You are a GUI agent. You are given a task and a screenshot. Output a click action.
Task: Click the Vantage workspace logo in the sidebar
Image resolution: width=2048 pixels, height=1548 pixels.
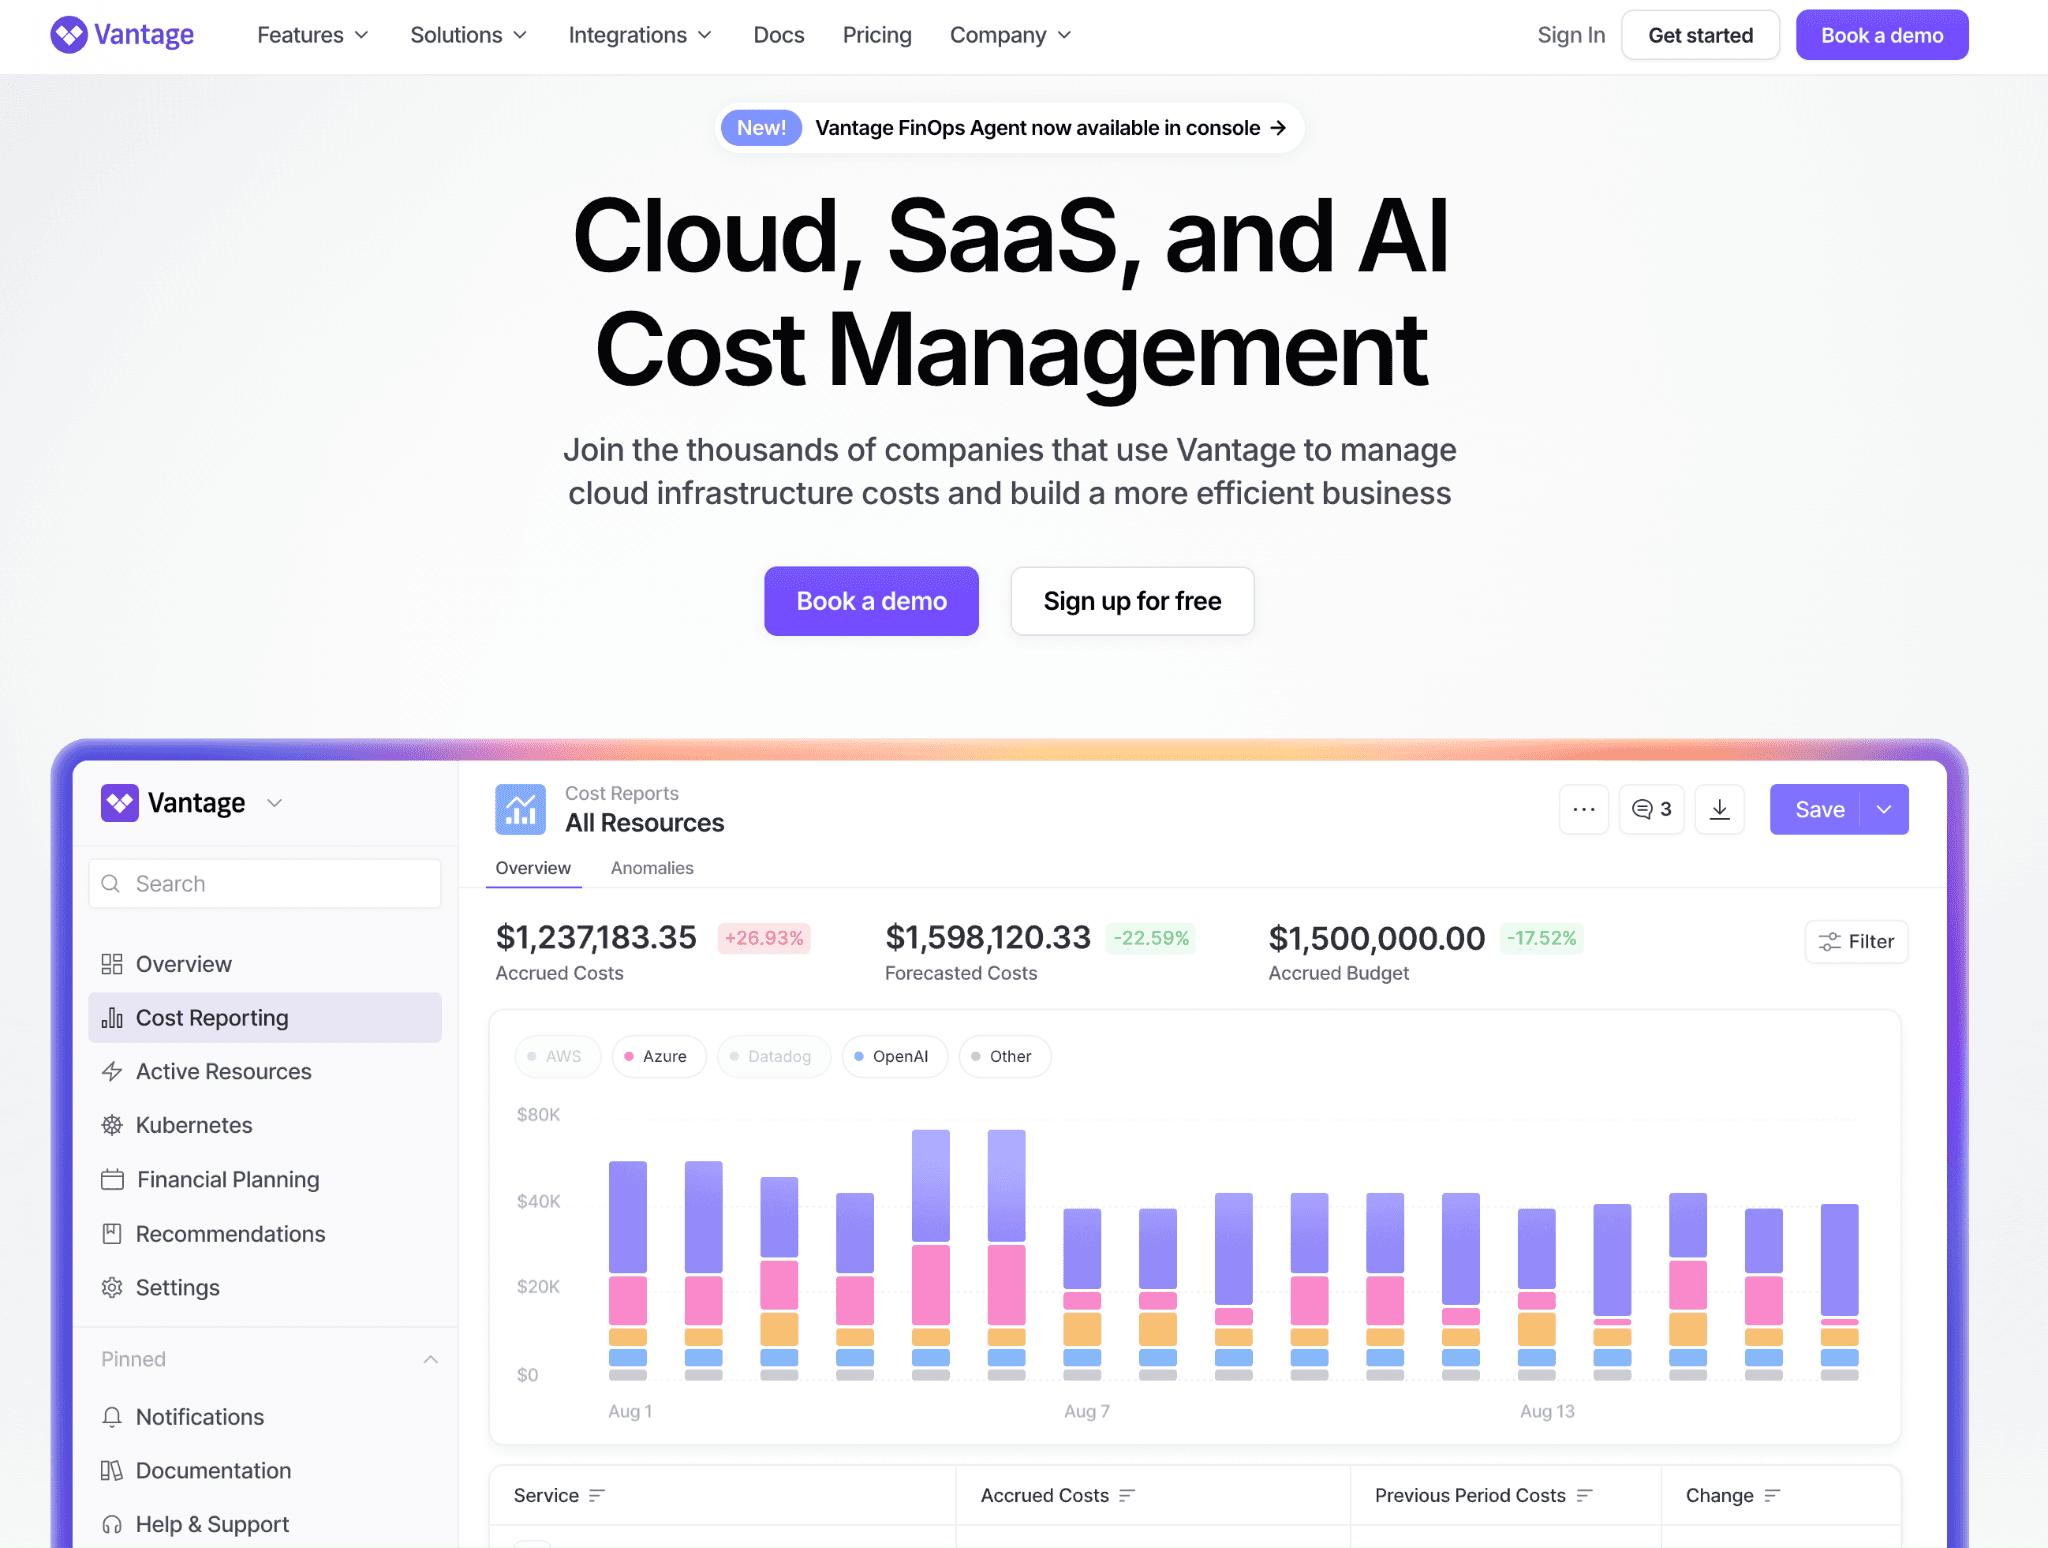(120, 803)
